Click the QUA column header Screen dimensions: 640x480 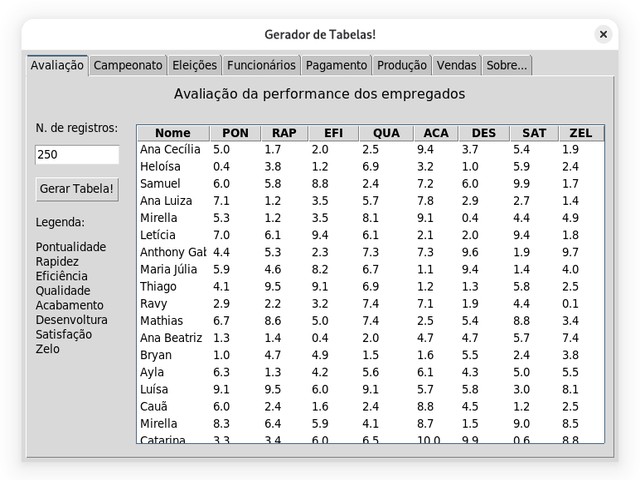386,133
